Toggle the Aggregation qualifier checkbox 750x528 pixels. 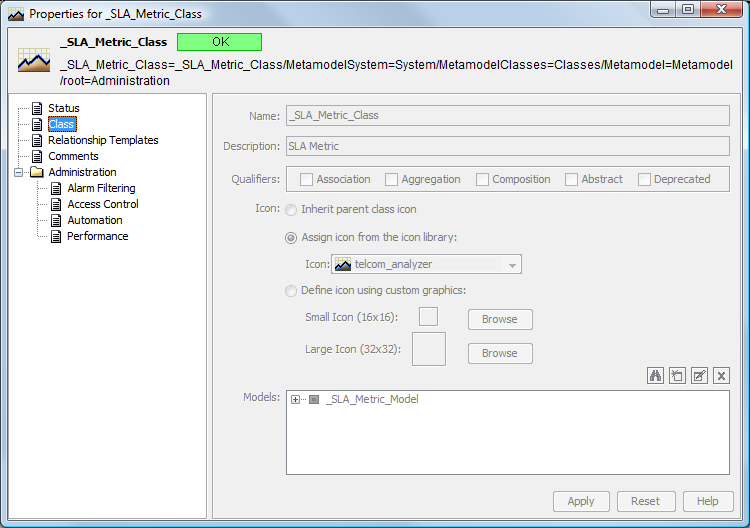[391, 179]
